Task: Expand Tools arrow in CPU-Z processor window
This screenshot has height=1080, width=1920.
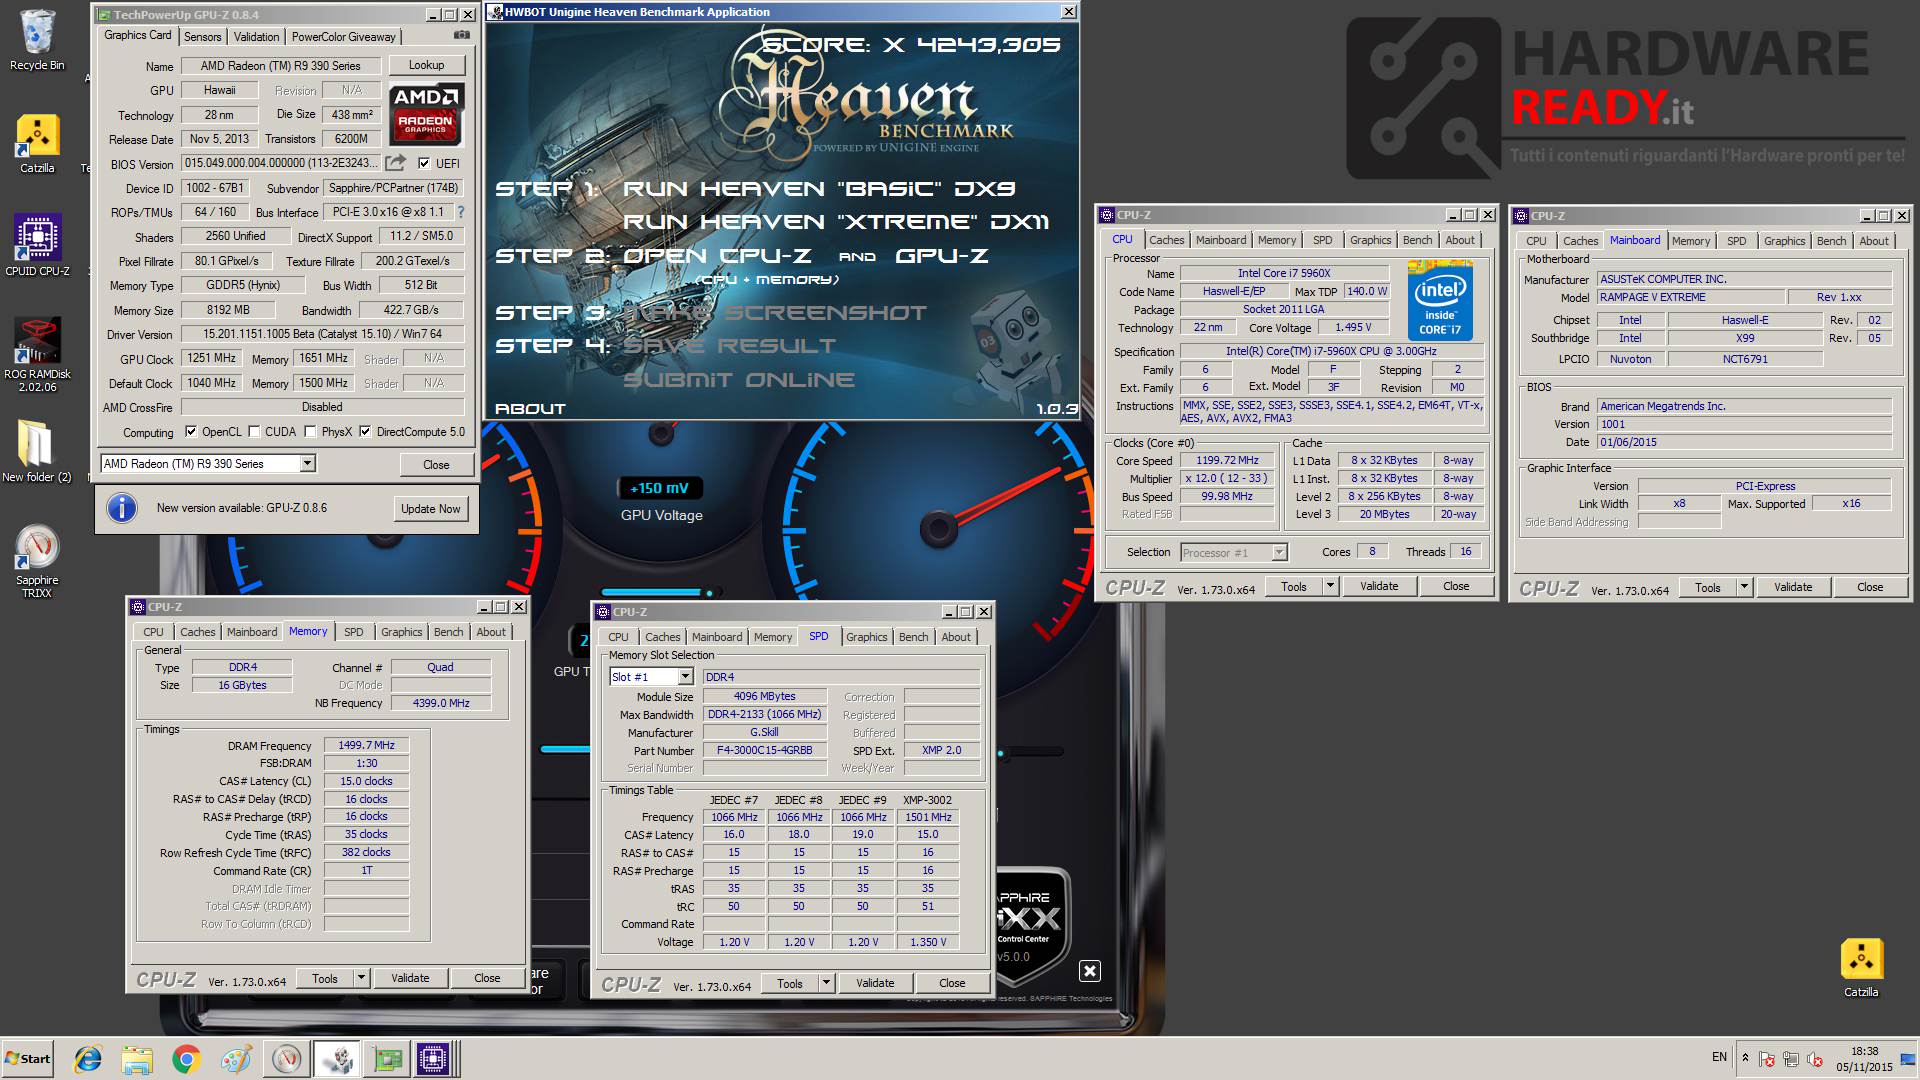Action: click(1330, 586)
